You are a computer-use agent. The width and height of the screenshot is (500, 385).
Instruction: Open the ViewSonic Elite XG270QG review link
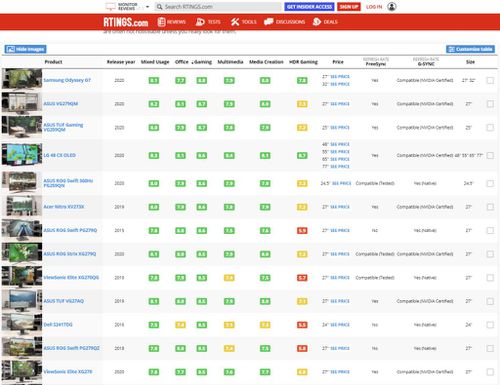point(71,277)
